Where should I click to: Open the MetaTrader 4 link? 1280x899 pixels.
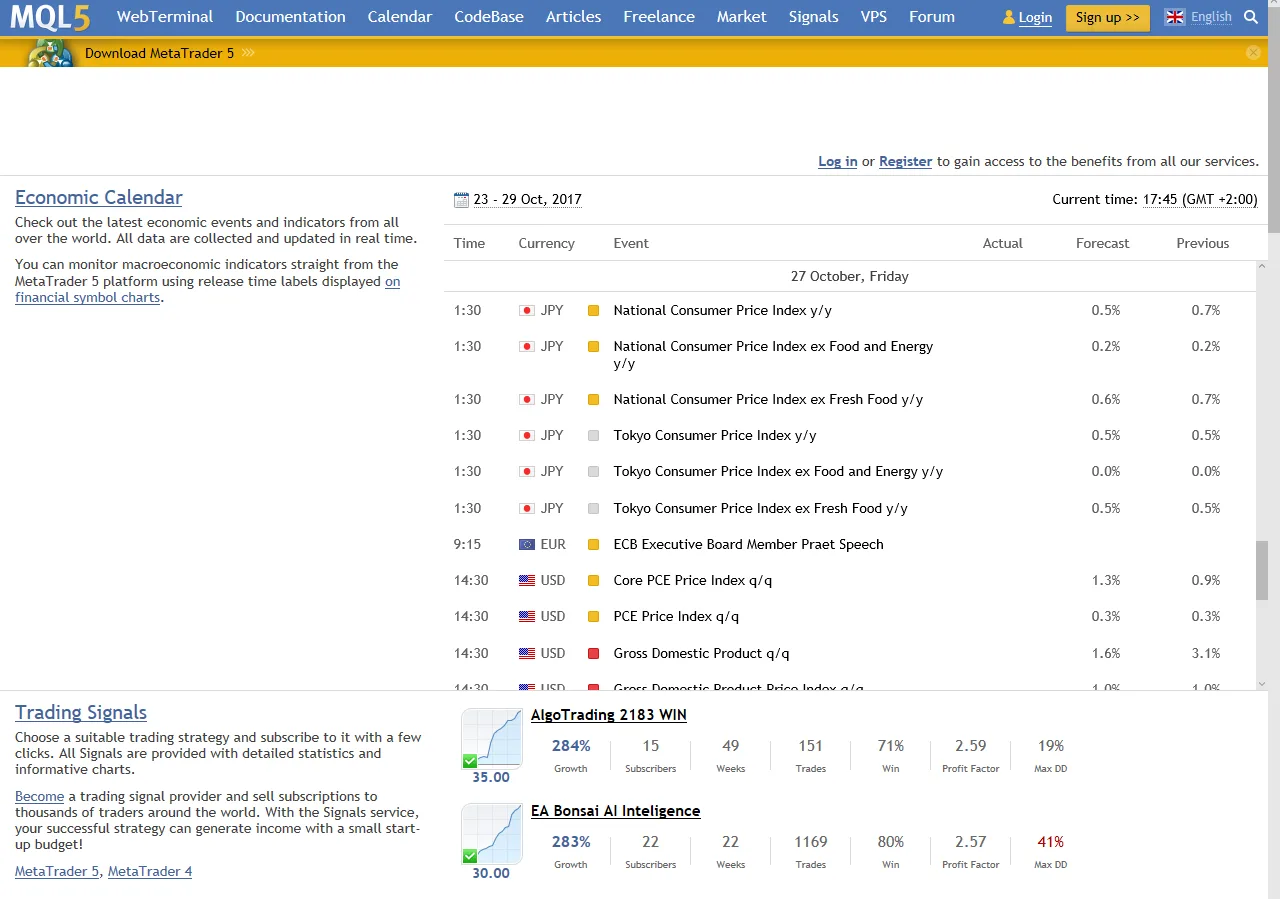150,871
